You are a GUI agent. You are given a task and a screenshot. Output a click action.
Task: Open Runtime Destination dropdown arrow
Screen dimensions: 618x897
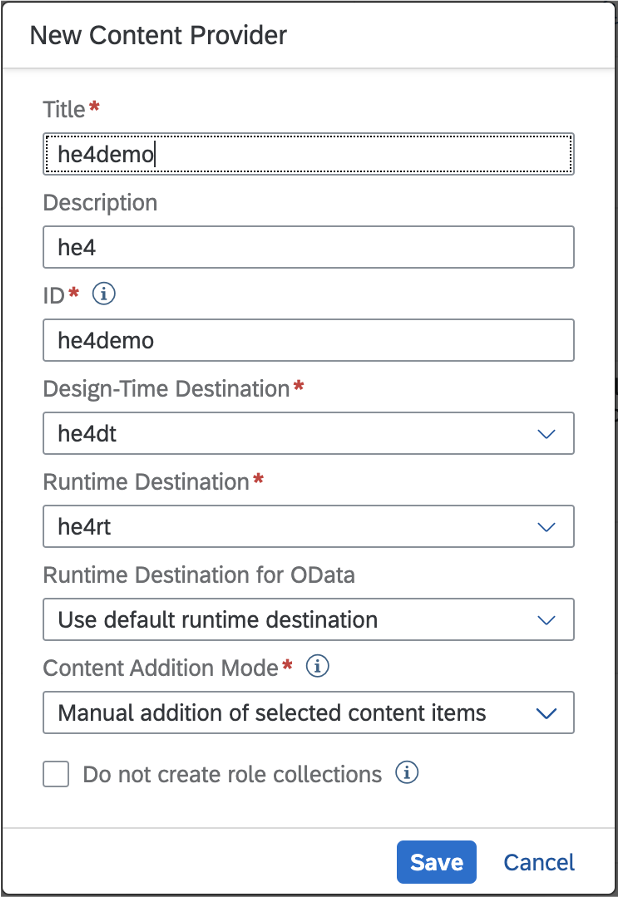(546, 527)
